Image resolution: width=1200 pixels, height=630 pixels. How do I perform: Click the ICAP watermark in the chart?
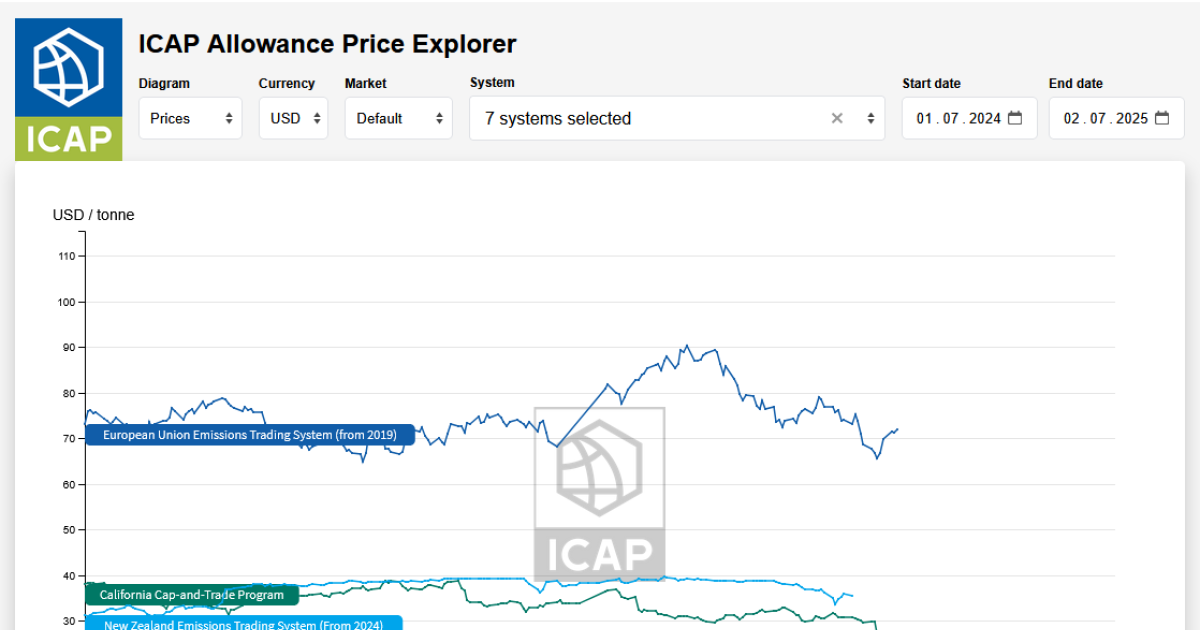[x=599, y=492]
